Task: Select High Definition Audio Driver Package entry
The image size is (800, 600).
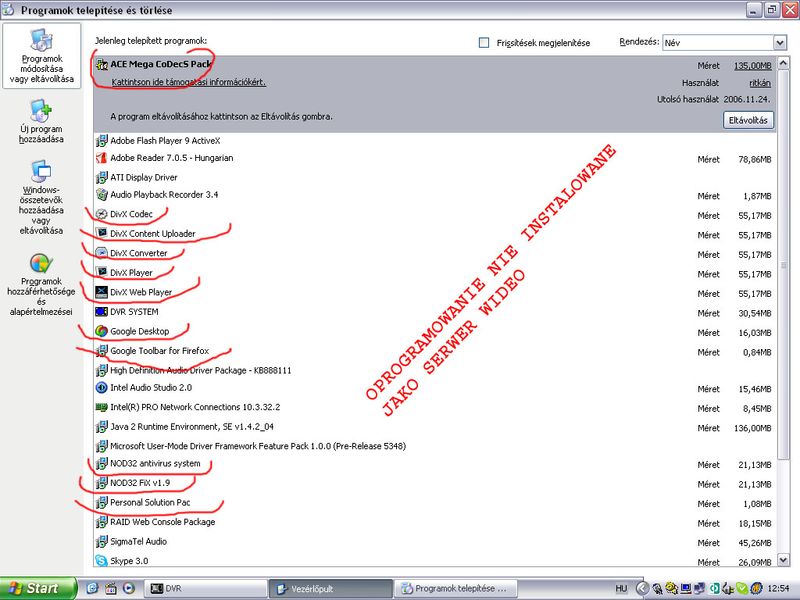Action: pyautogui.click(x=434, y=370)
